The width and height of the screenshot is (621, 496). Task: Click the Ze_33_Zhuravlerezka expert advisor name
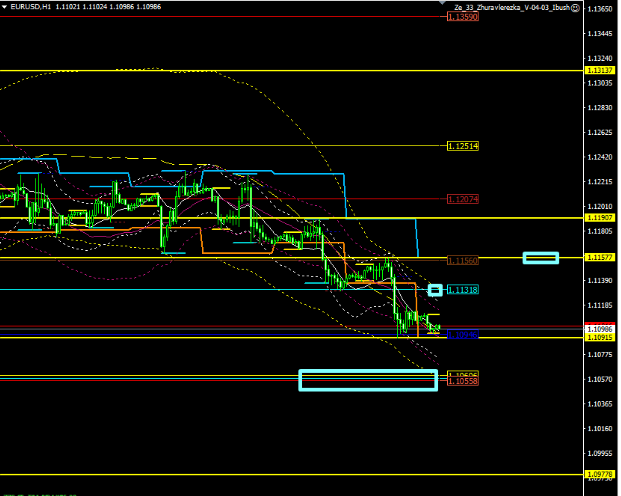511,7
